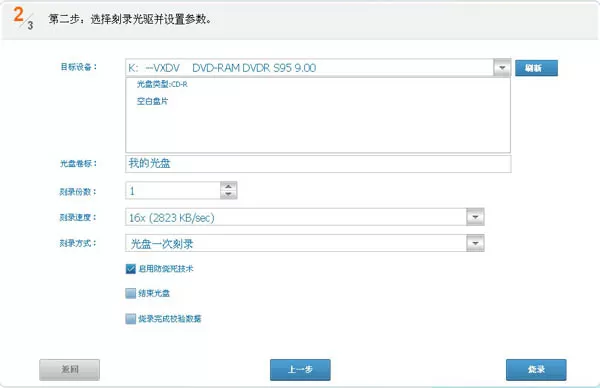Decrease the burn copies count
The width and height of the screenshot is (600, 388).
tap(228, 194)
